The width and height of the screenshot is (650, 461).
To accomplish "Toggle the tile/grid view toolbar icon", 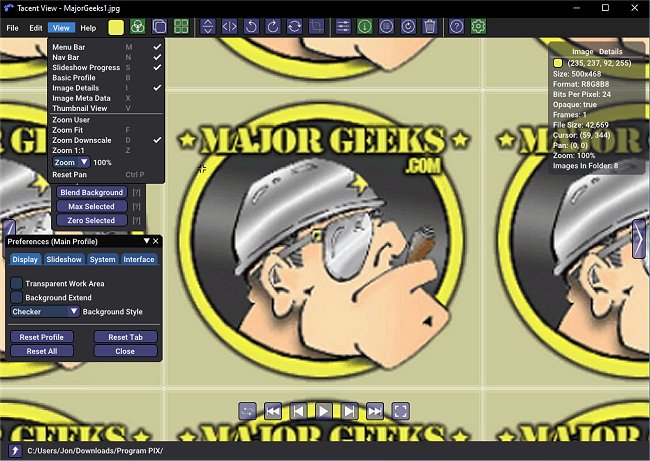I will click(x=181, y=27).
